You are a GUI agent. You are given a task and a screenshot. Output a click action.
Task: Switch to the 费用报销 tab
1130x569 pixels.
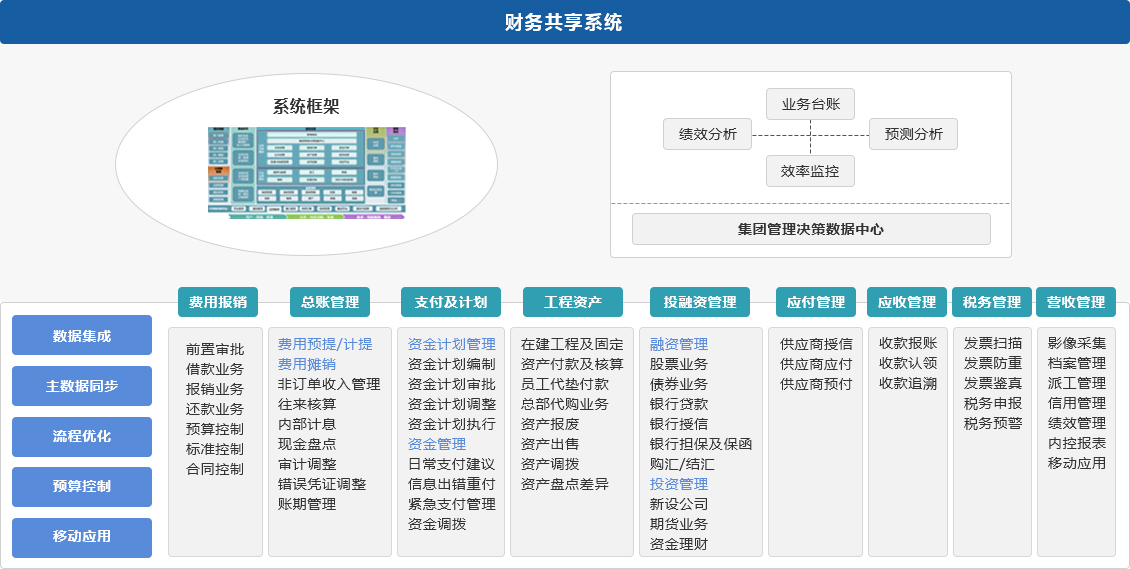(x=217, y=302)
